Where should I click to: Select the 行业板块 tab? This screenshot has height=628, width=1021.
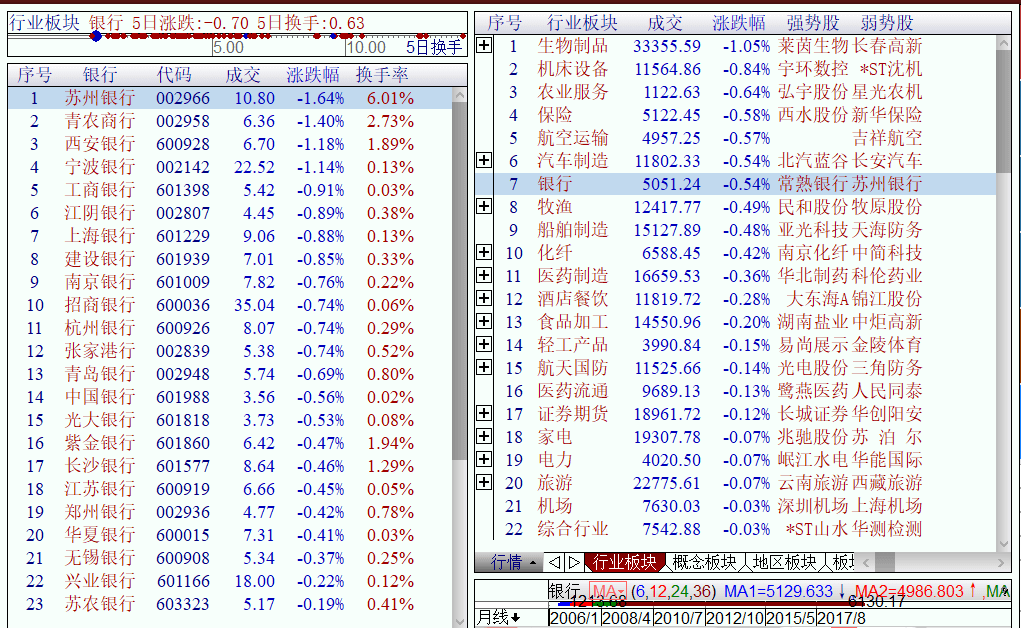click(624, 562)
